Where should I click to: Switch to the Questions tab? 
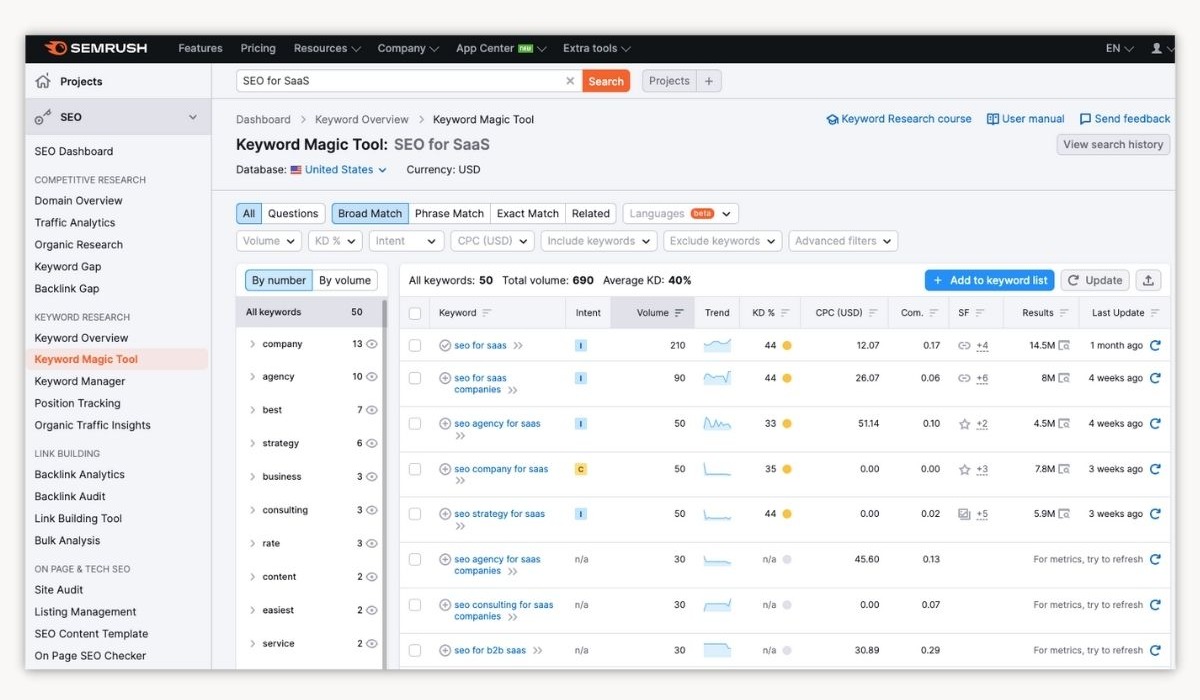[x=293, y=213]
